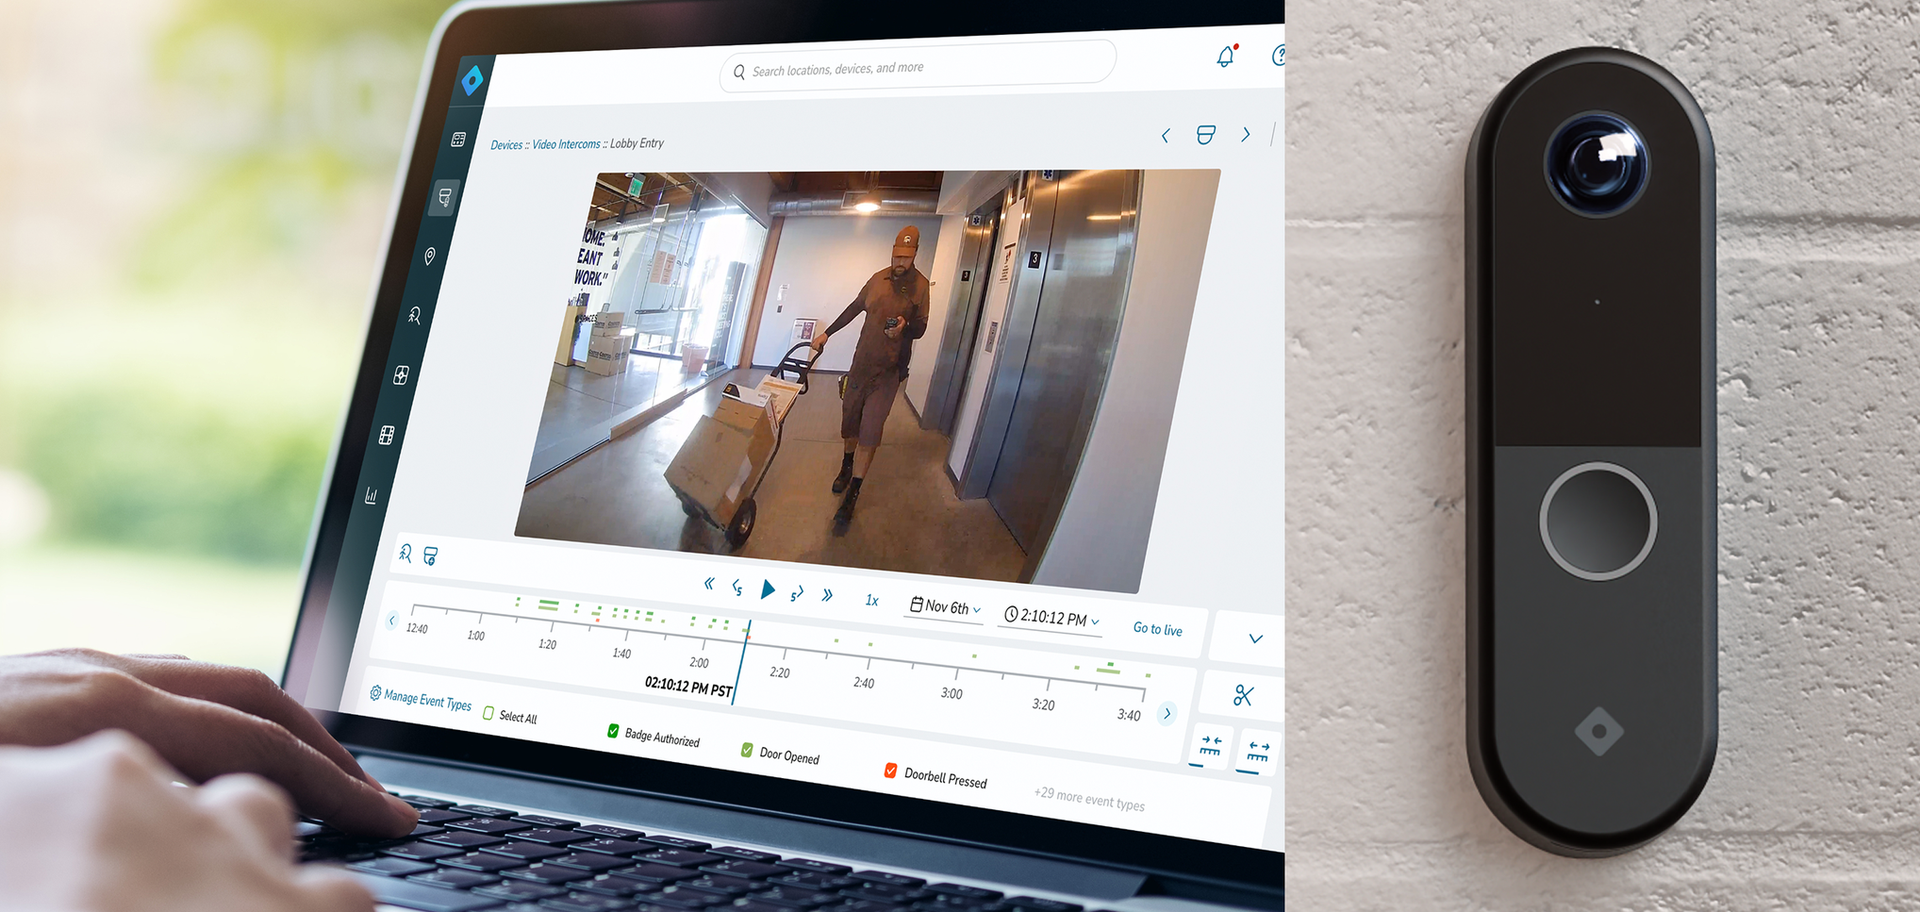Click the Go to live link
This screenshot has height=912, width=1920.
[1157, 629]
